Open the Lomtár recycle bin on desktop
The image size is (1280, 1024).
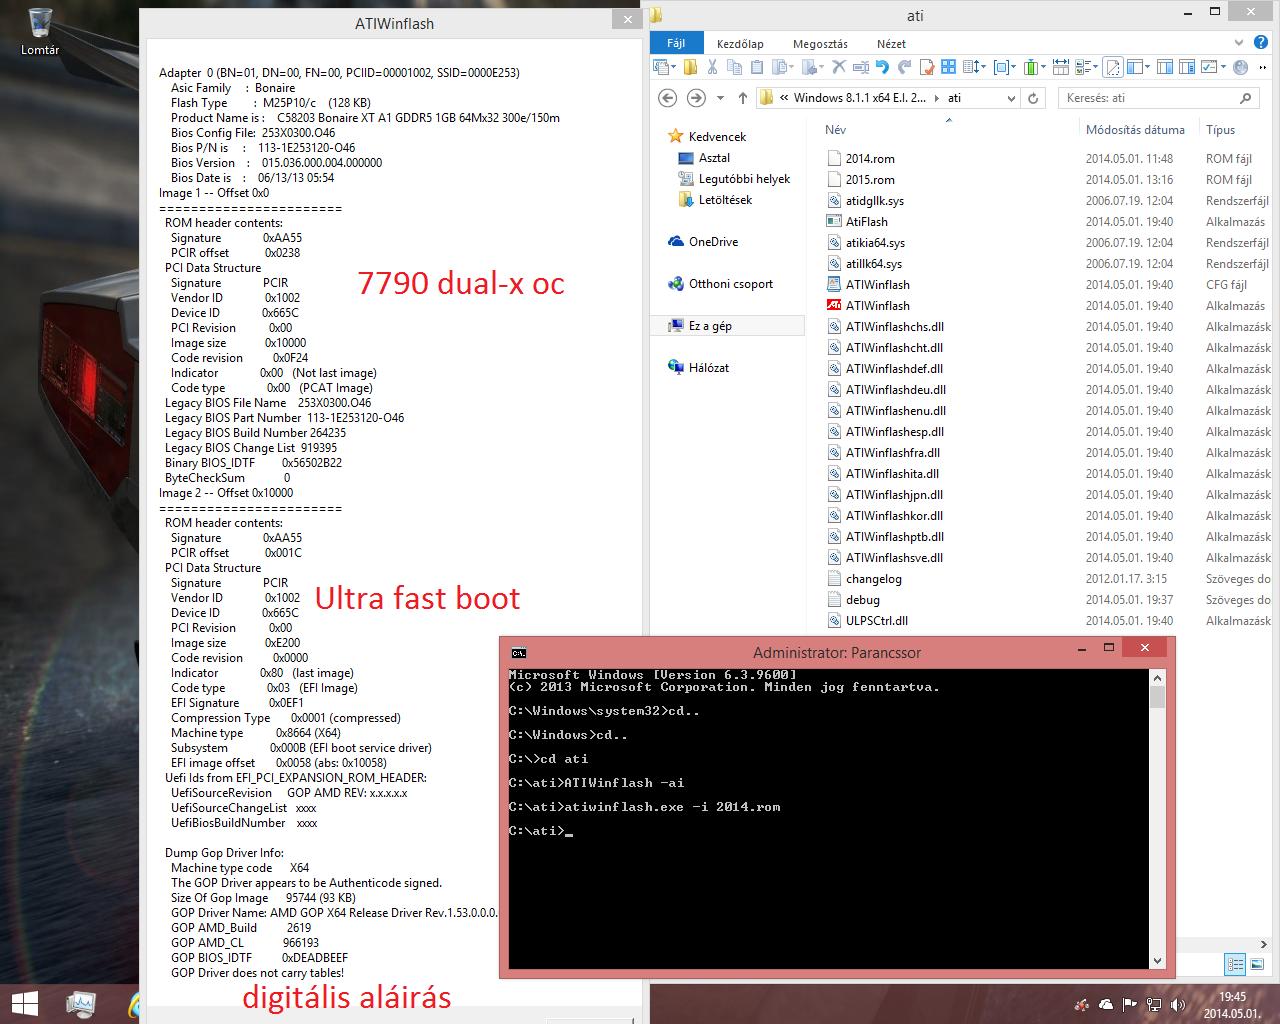pyautogui.click(x=40, y=30)
